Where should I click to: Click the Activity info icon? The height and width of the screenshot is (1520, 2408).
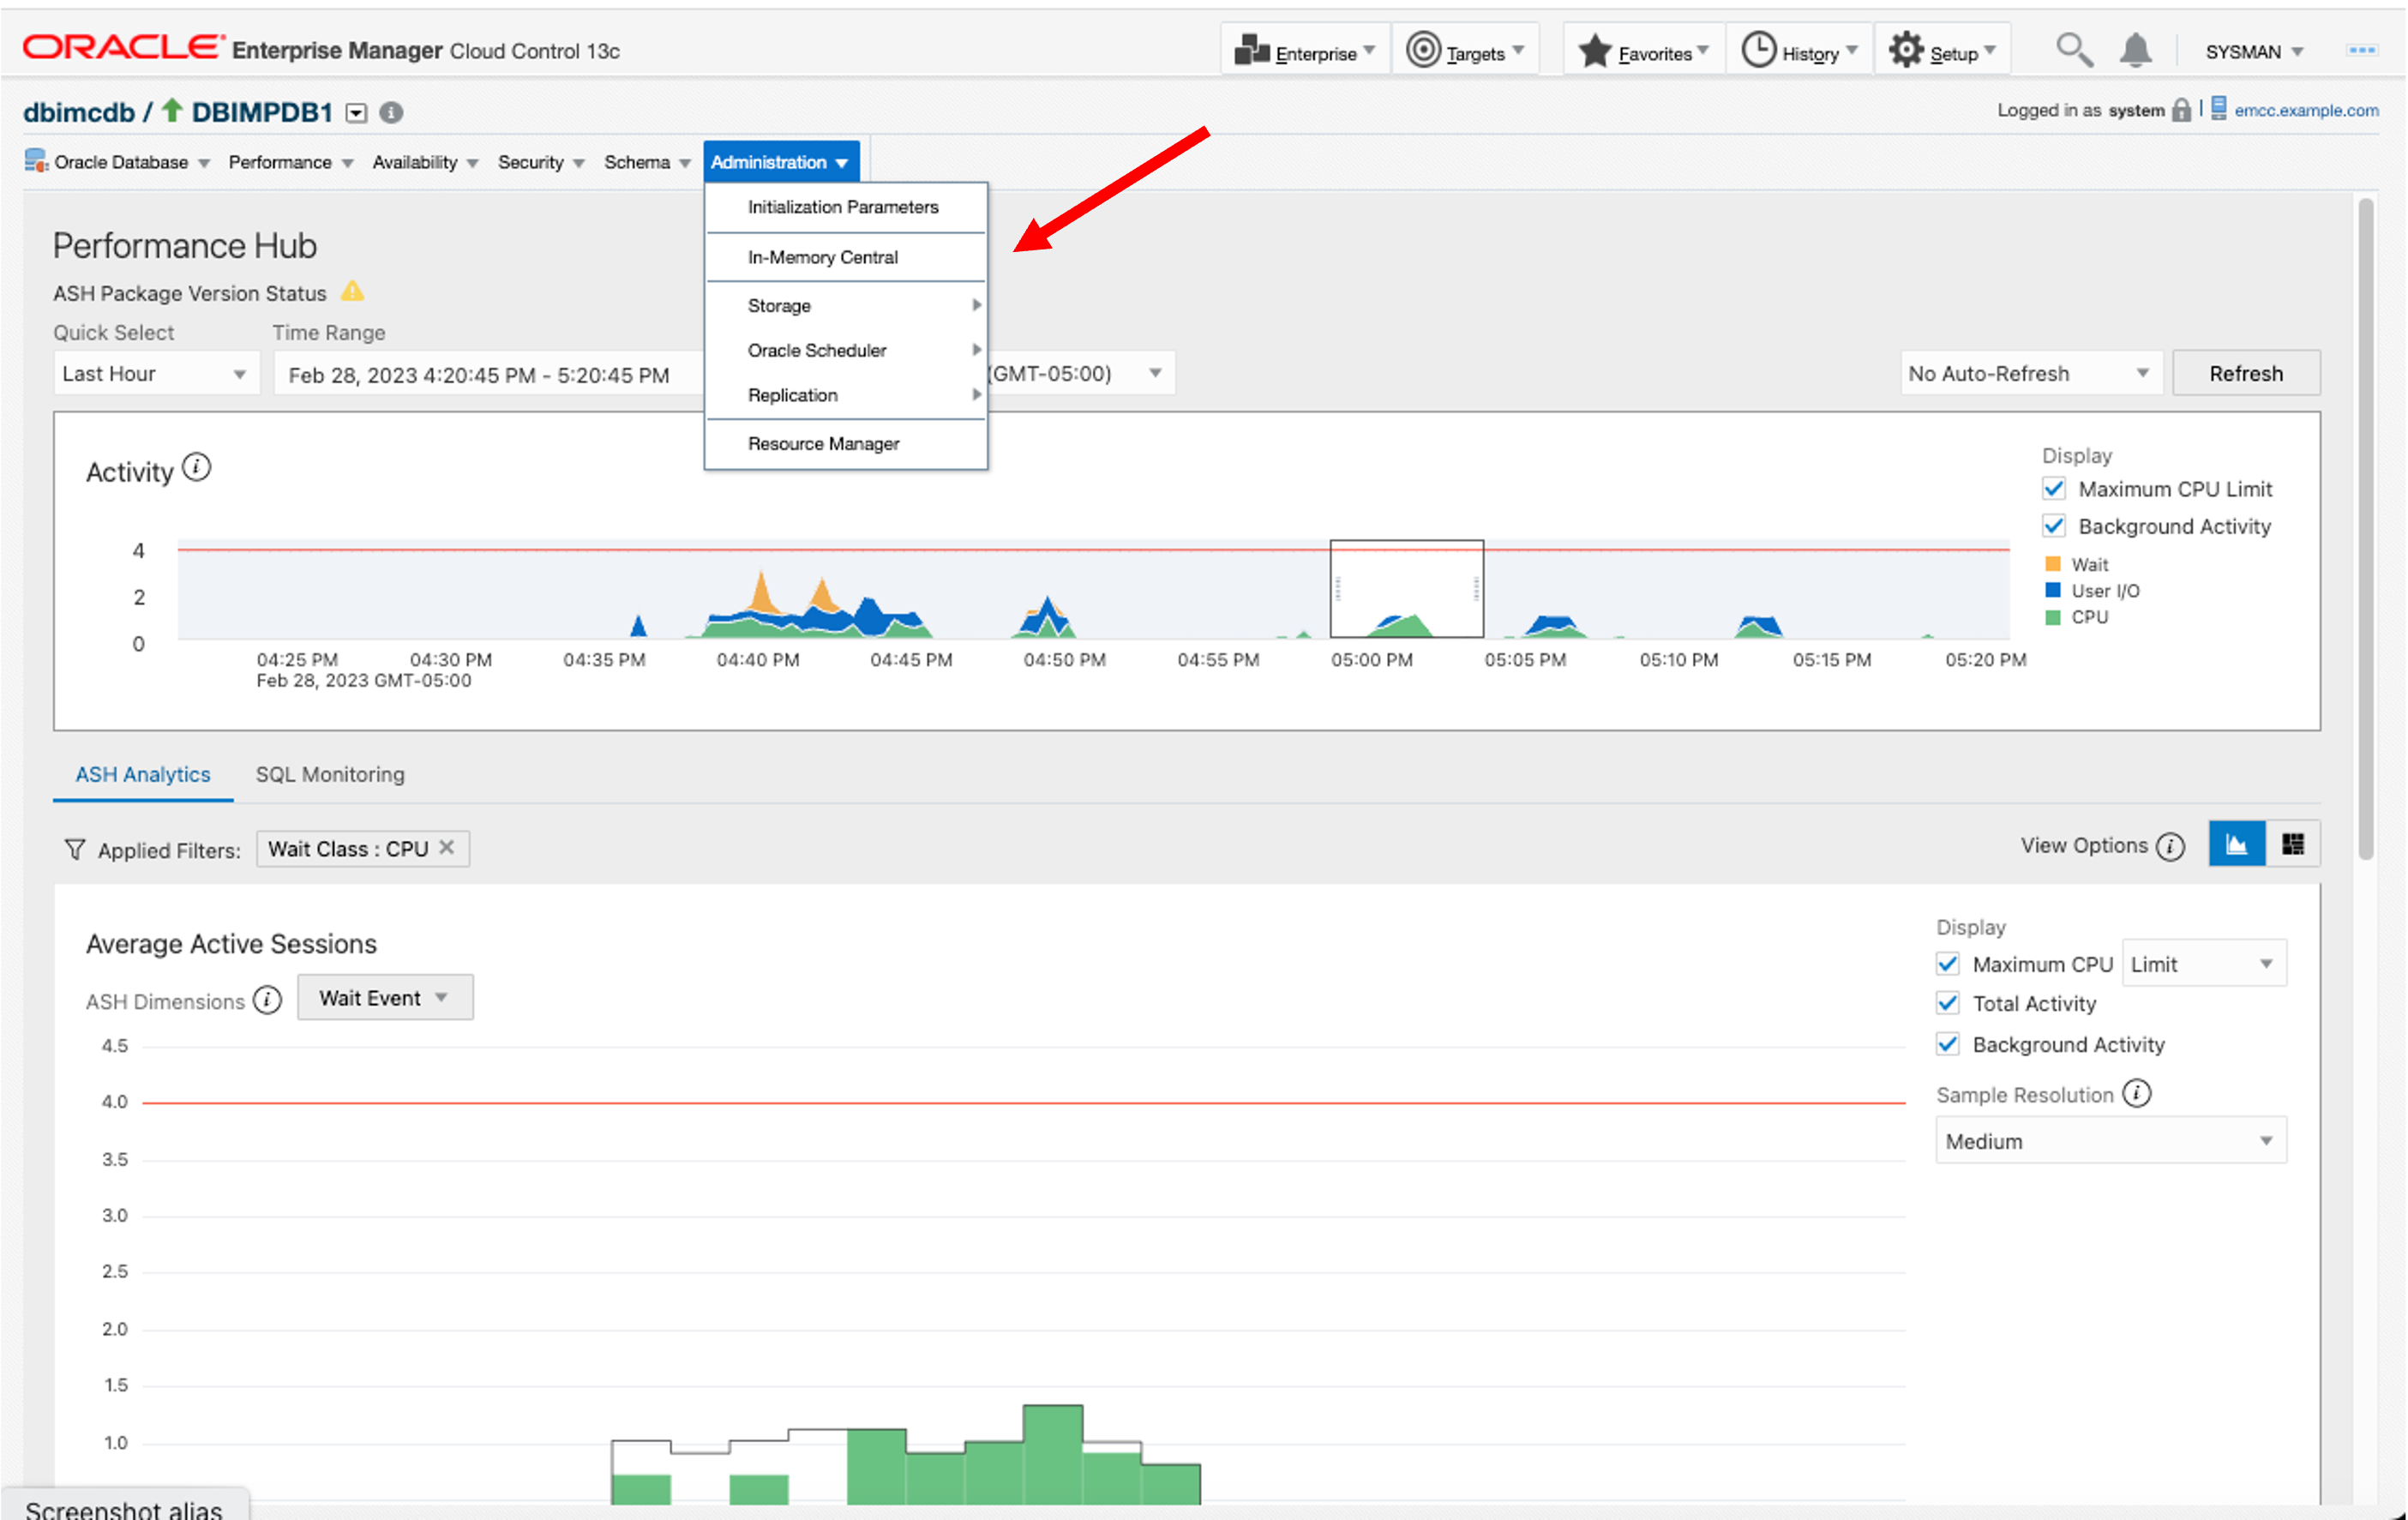[x=196, y=468]
